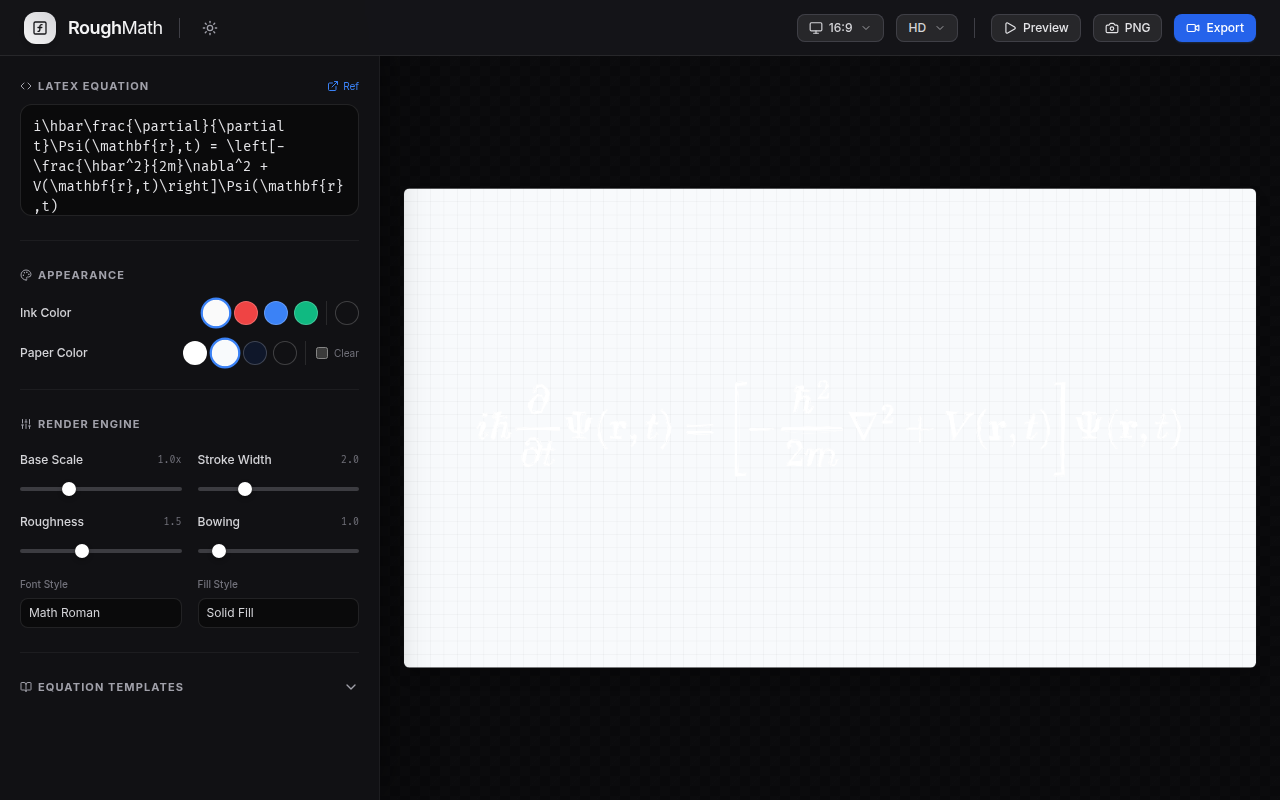Toggle light theme with sun icon
Viewport: 1280px width, 800px height.
pyautogui.click(x=210, y=28)
